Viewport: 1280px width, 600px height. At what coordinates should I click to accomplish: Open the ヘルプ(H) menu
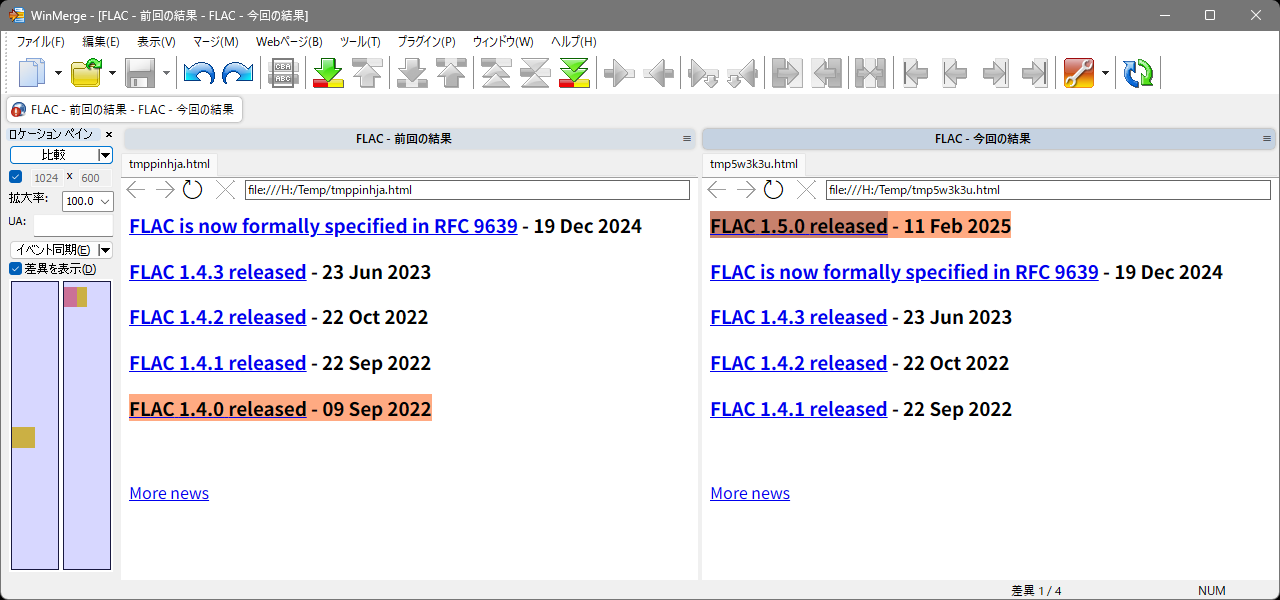pyautogui.click(x=574, y=42)
